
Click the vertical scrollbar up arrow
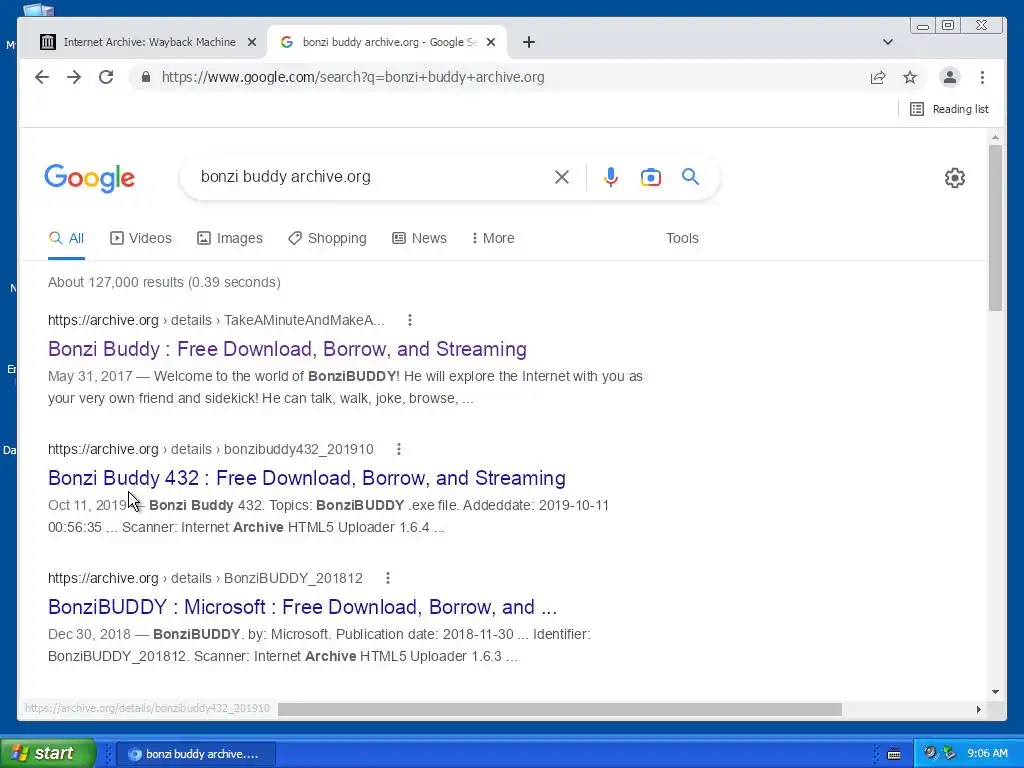click(x=995, y=137)
